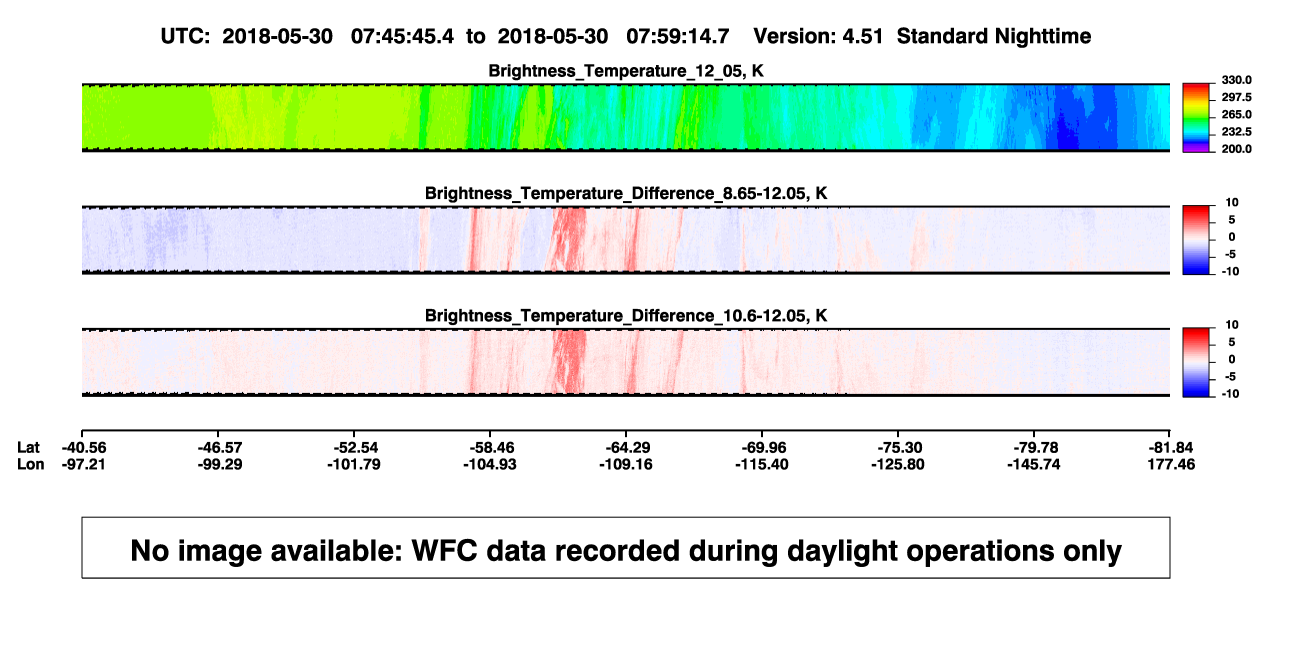This screenshot has width=1300, height=667.
Task: Click the longitude value -125.80
Action: [898, 464]
